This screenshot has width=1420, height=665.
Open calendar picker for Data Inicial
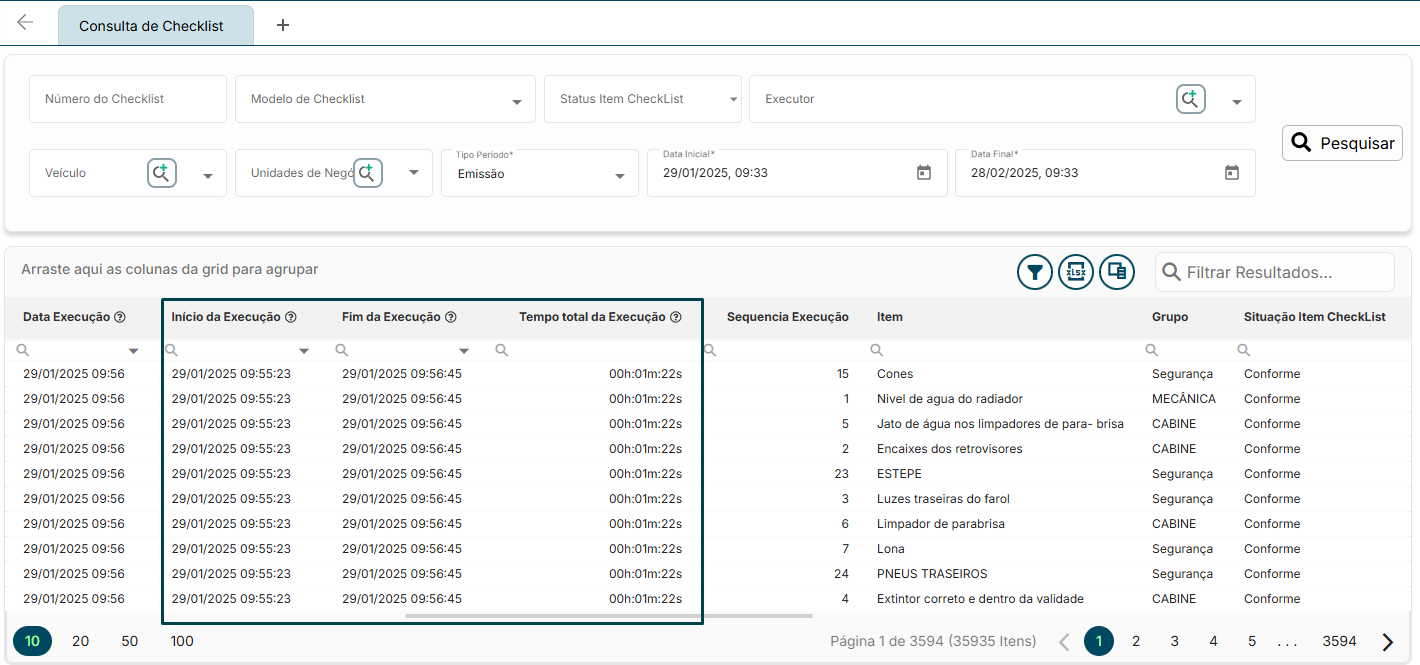click(x=924, y=173)
